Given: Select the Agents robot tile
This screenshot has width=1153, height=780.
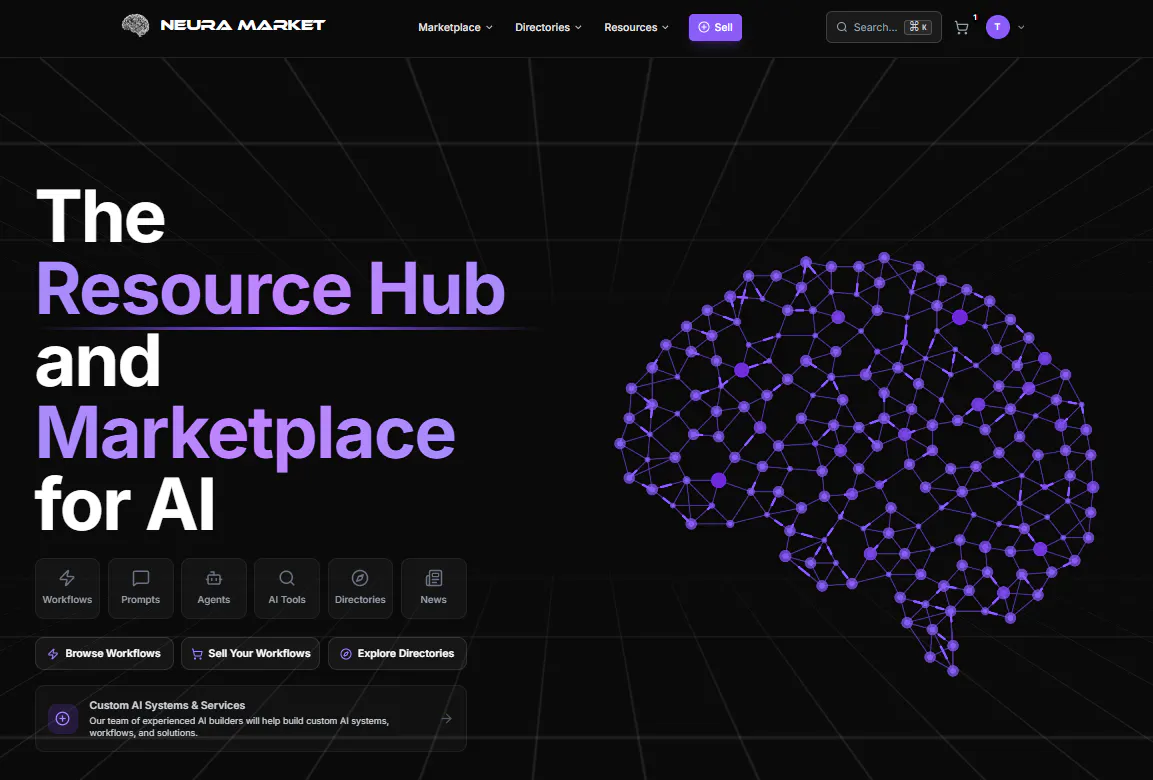Looking at the screenshot, I should click(x=213, y=588).
